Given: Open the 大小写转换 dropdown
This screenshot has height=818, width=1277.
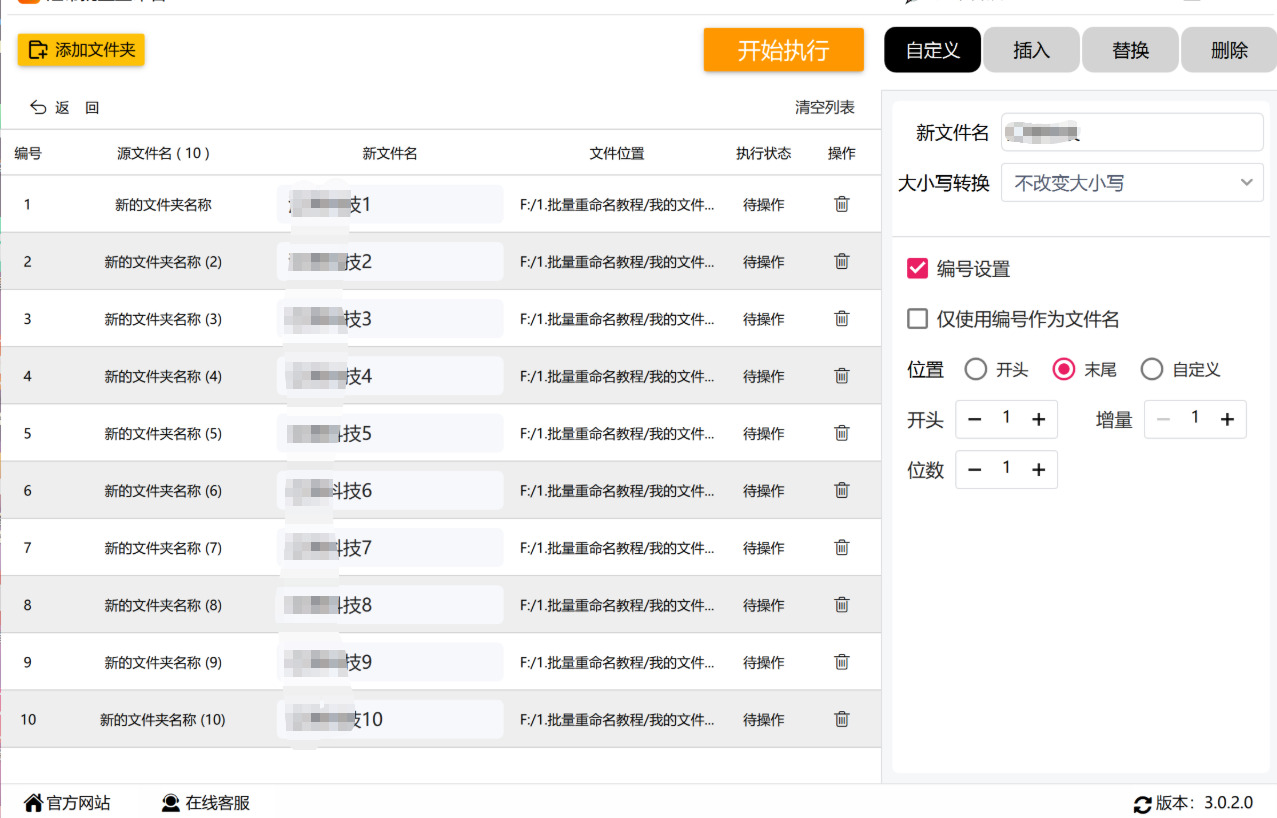Looking at the screenshot, I should [x=1132, y=183].
